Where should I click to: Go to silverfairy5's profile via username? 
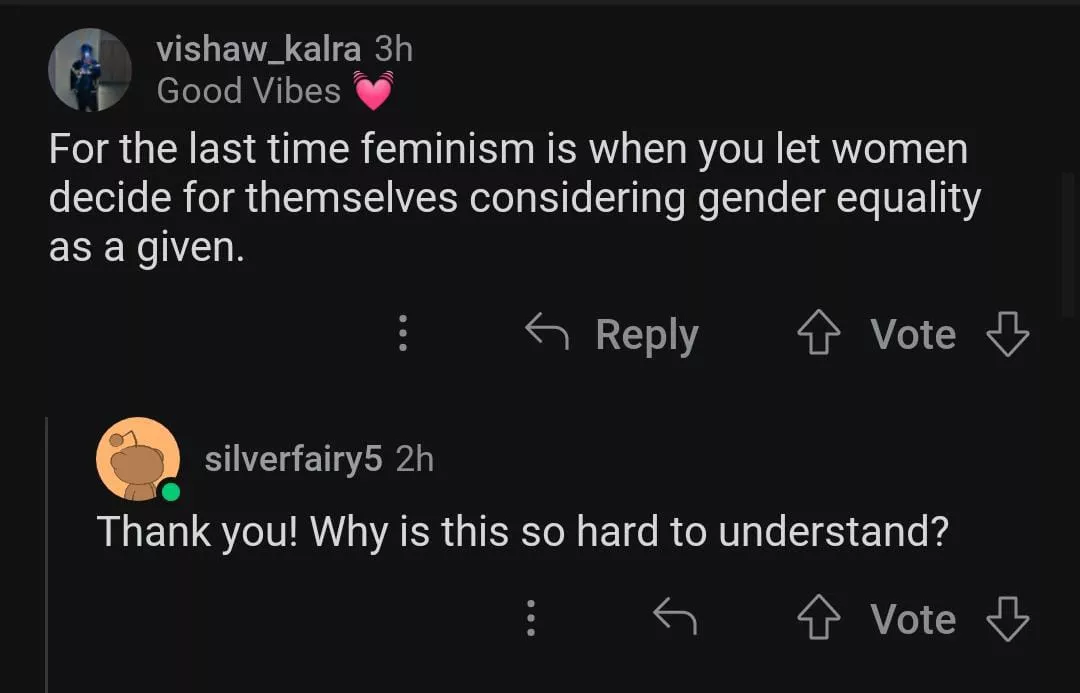click(293, 459)
